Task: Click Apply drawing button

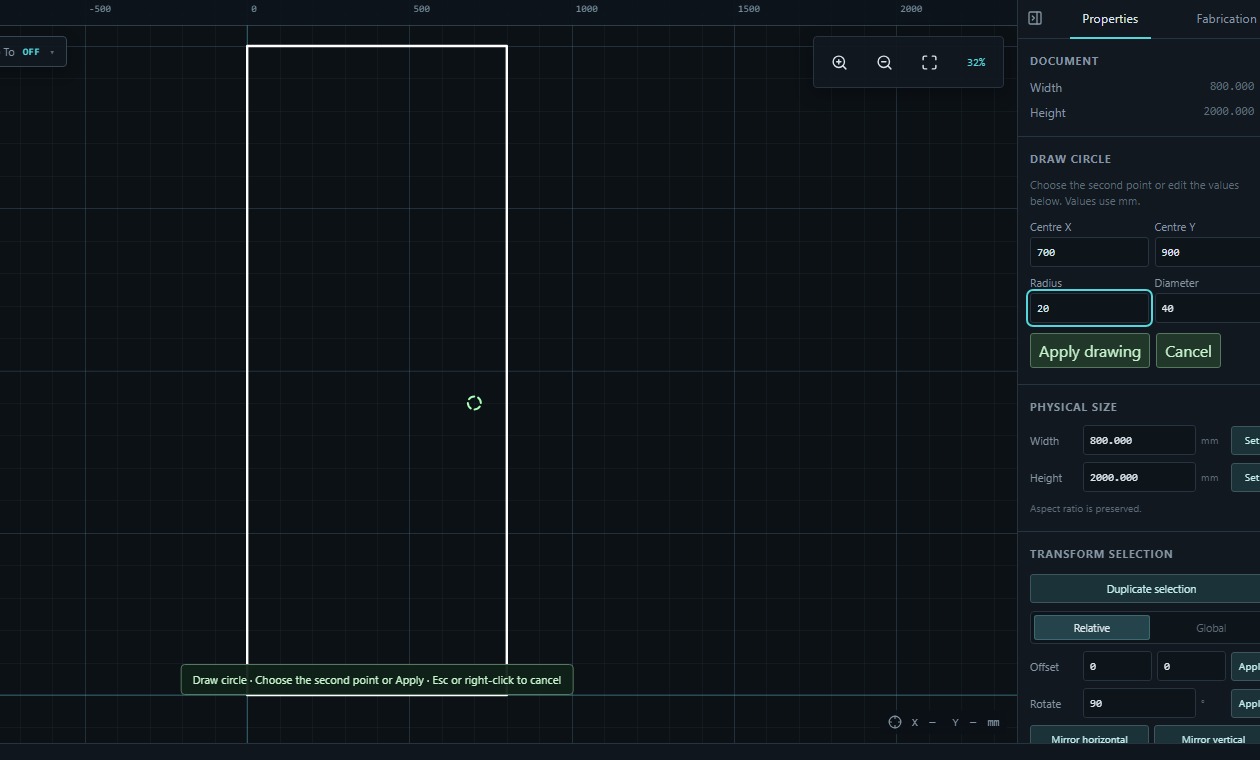Action: coord(1090,351)
